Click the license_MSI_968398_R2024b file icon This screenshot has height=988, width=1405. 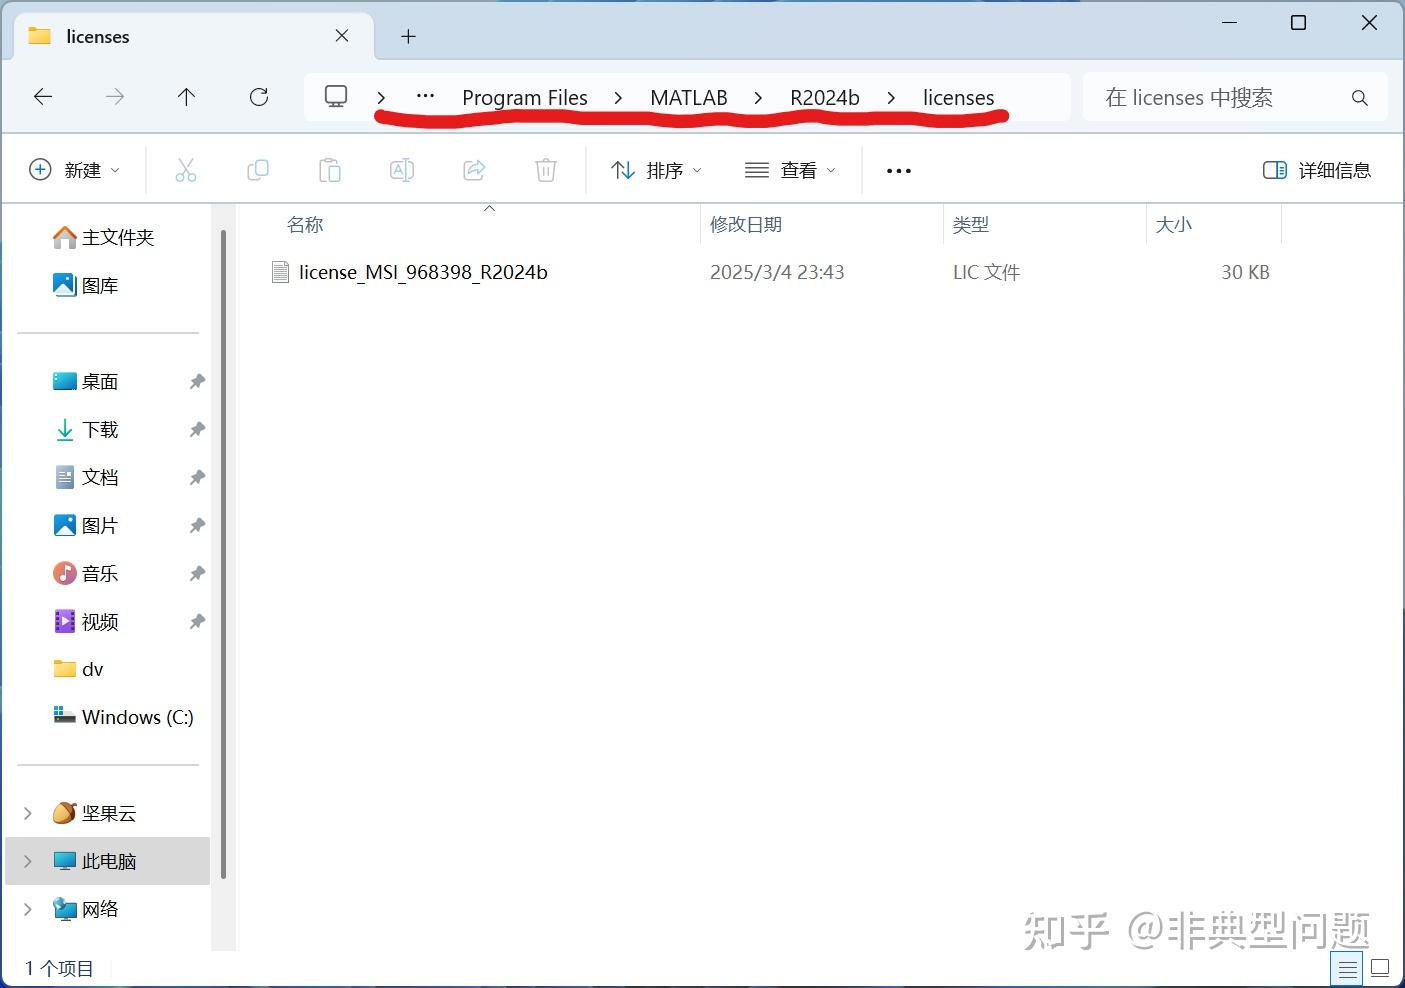281,272
